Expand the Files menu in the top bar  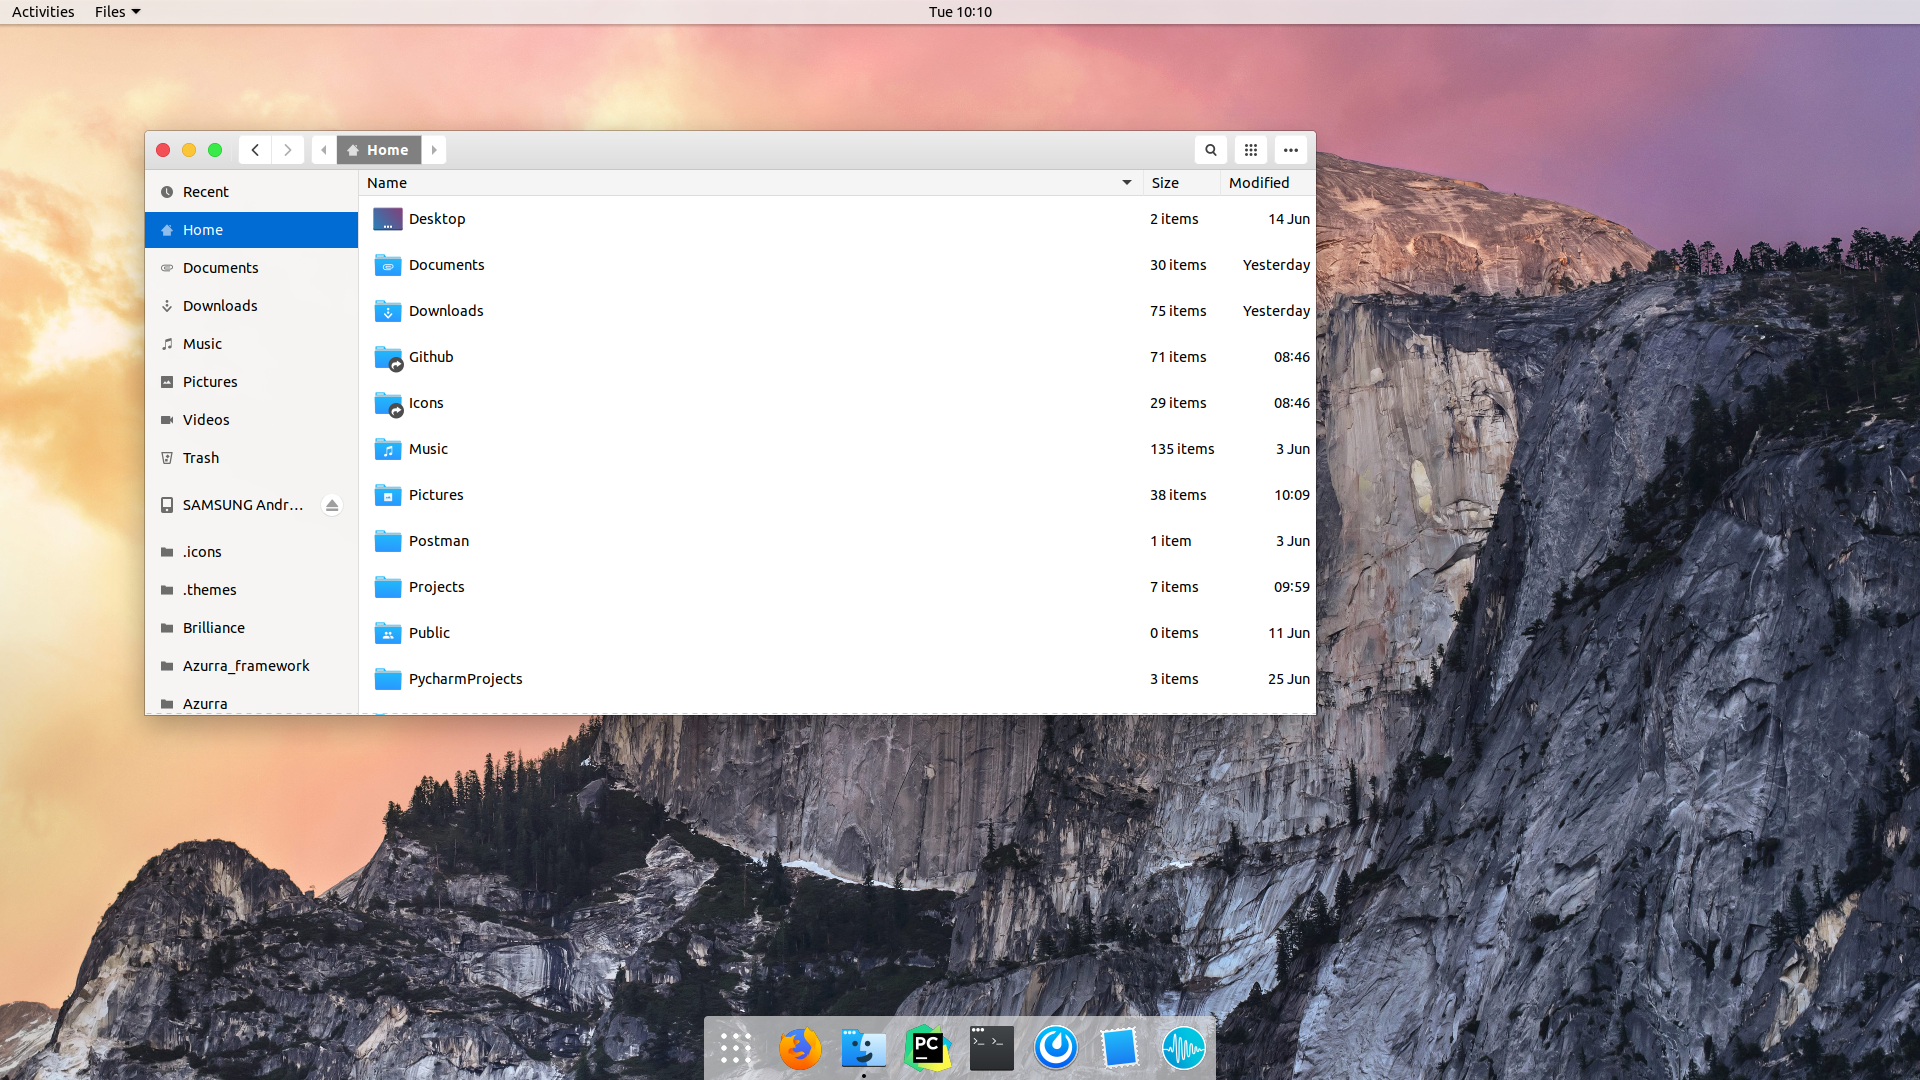pos(110,12)
